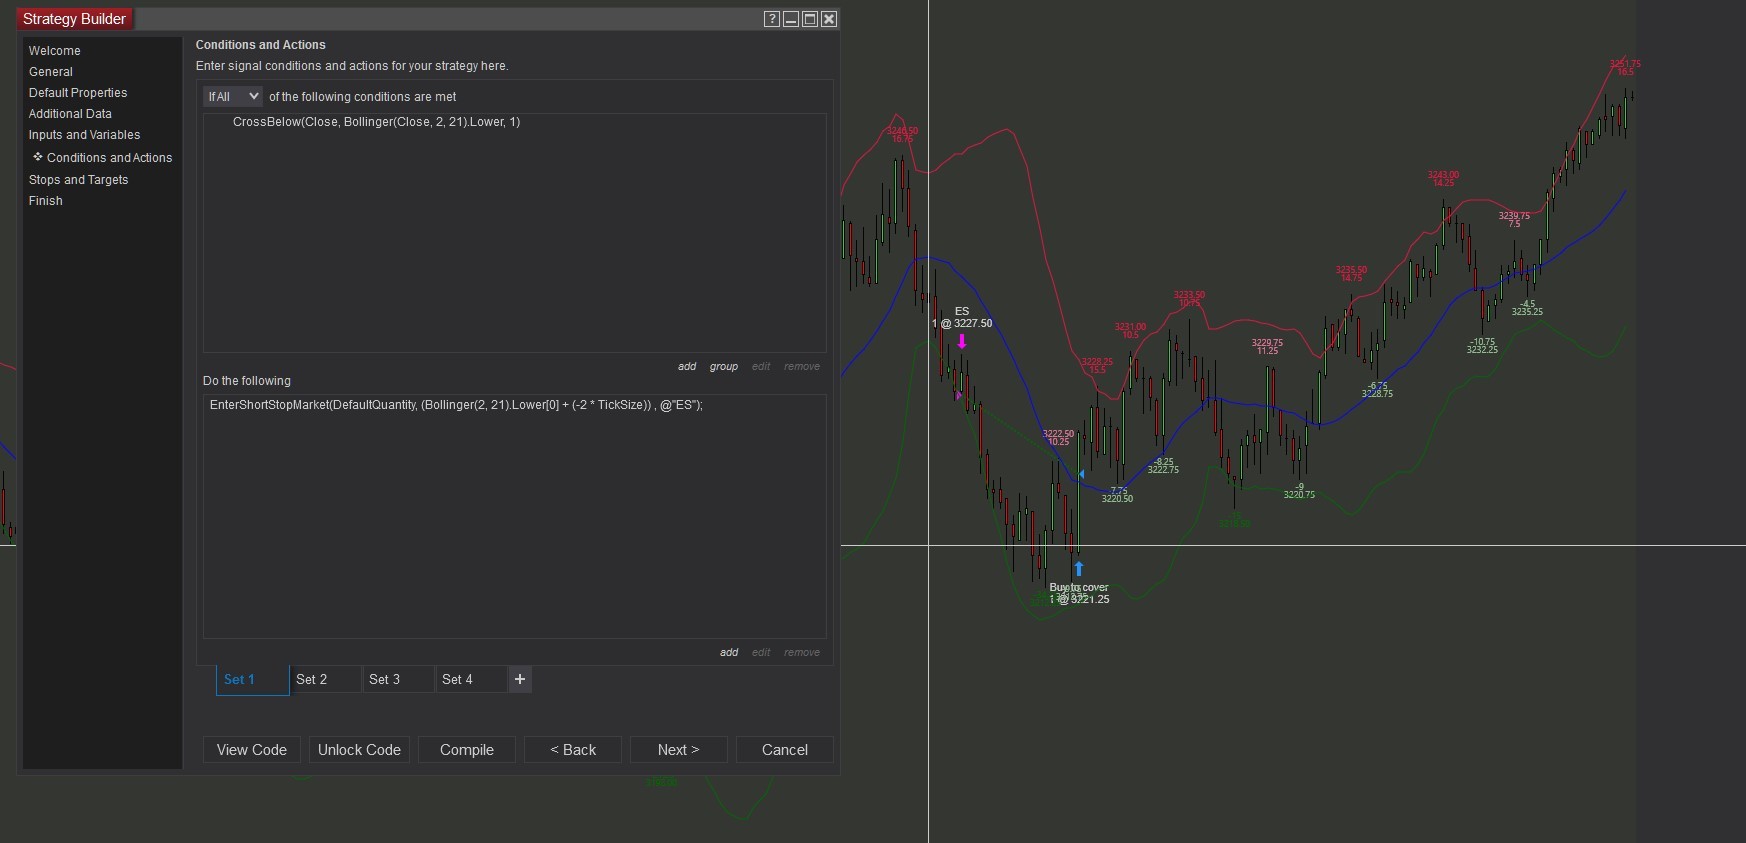Screen dimensions: 1746x843
Task: Click the red '3243.00' price label
Action: 1443,175
